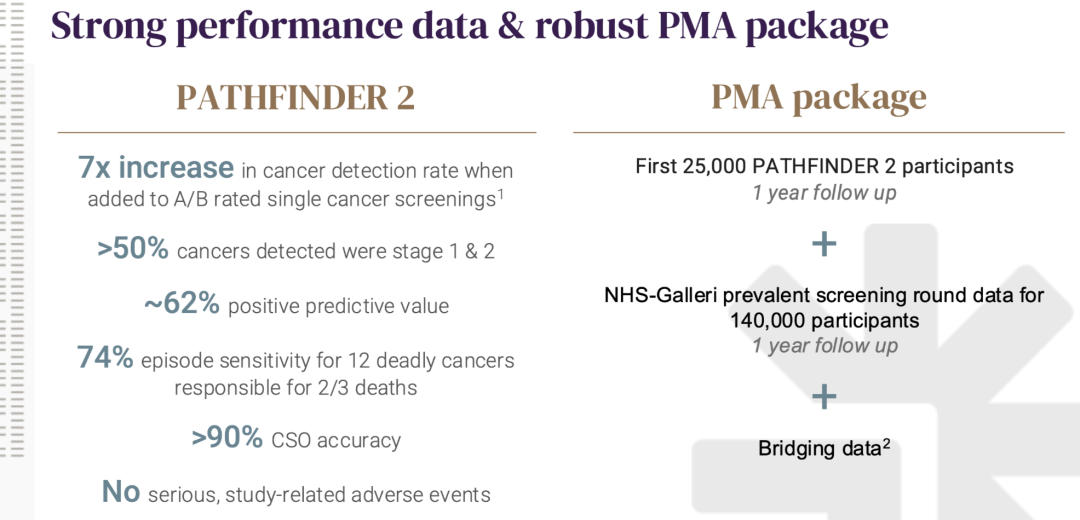
Task: Click footnote 1 superscript after 'screenings'
Action: click(x=500, y=194)
